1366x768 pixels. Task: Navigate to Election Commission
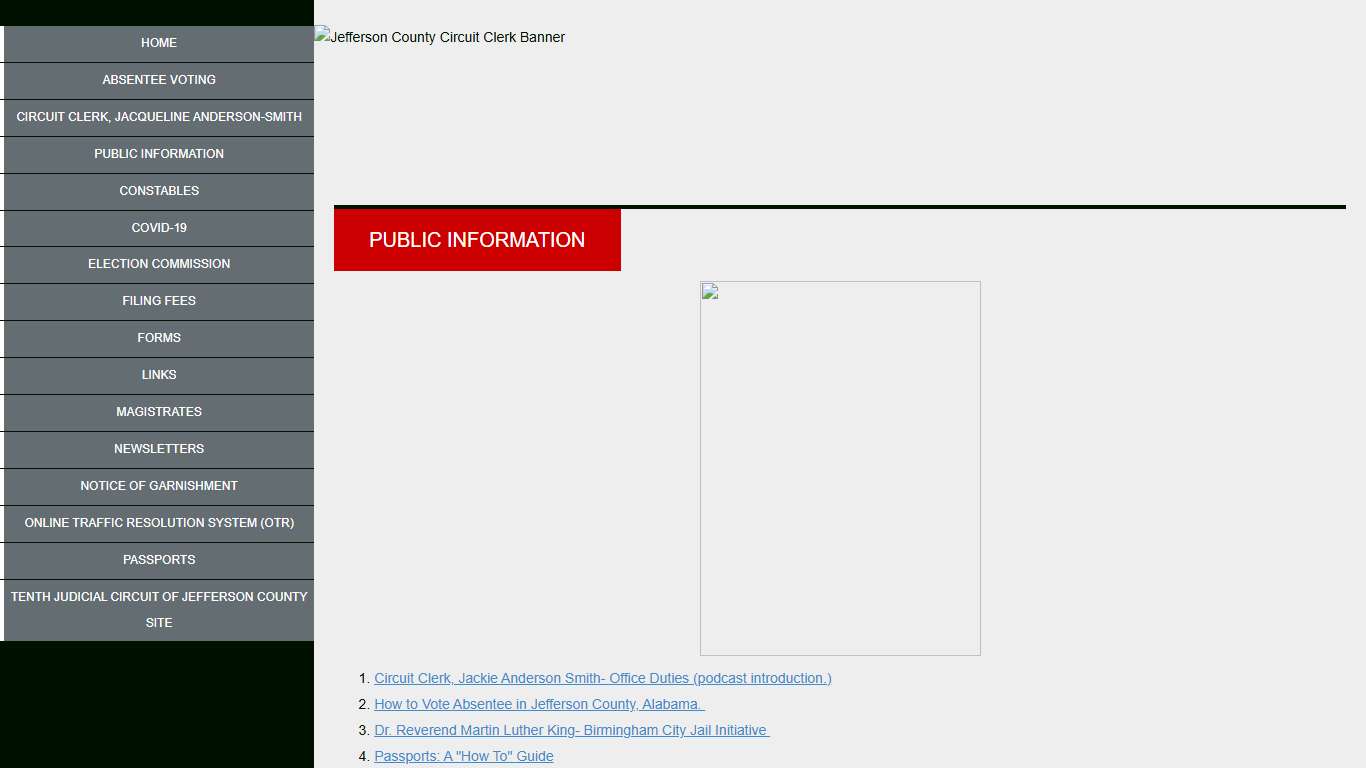click(159, 264)
